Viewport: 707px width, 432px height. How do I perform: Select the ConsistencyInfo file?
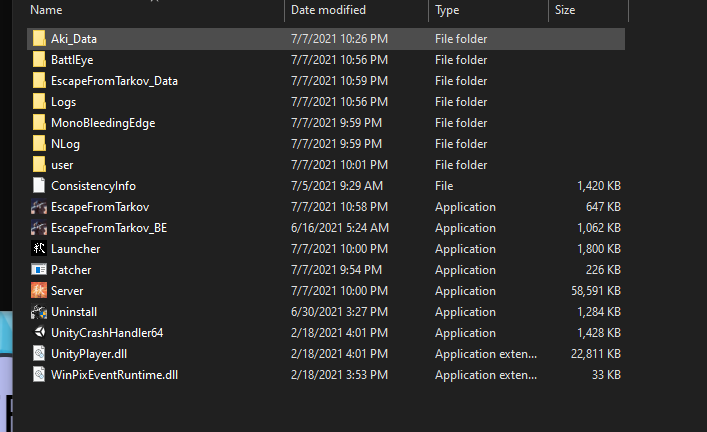[x=326, y=186]
